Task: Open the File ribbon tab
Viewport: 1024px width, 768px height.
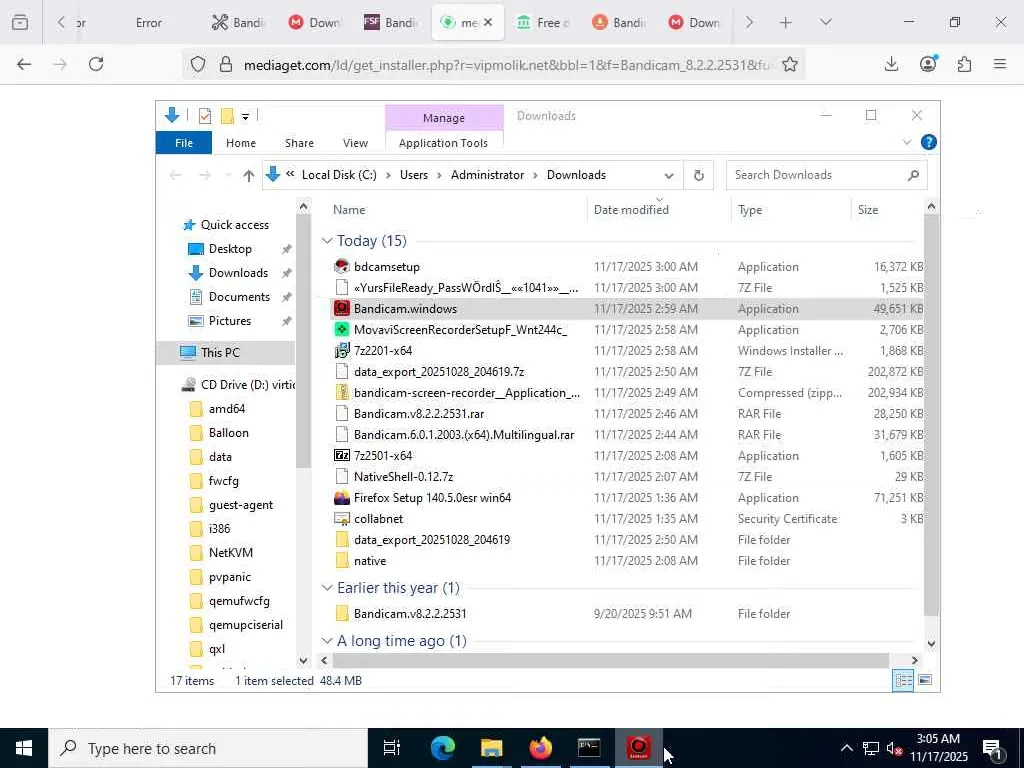Action: click(184, 143)
